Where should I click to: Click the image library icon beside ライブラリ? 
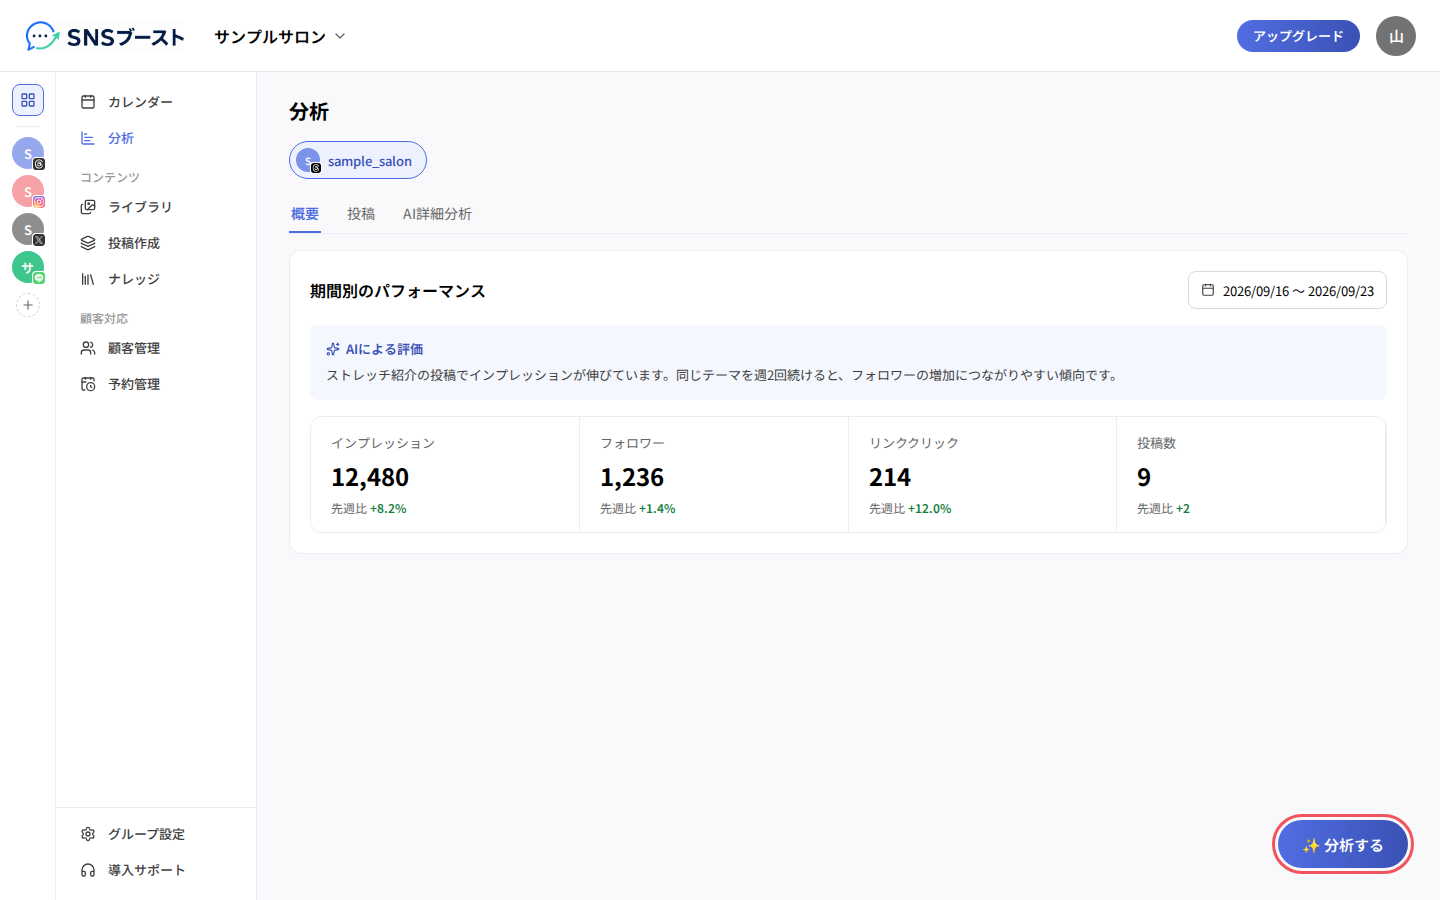[88, 207]
